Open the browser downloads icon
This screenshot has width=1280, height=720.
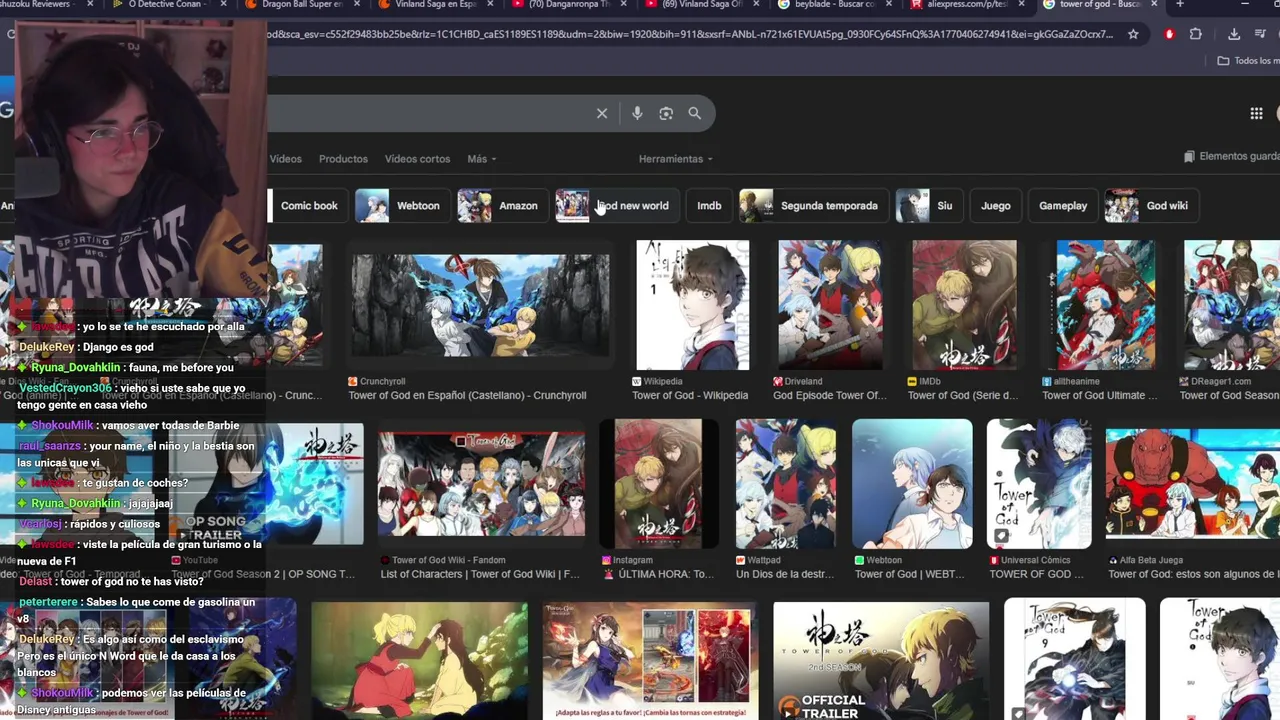click(1234, 34)
